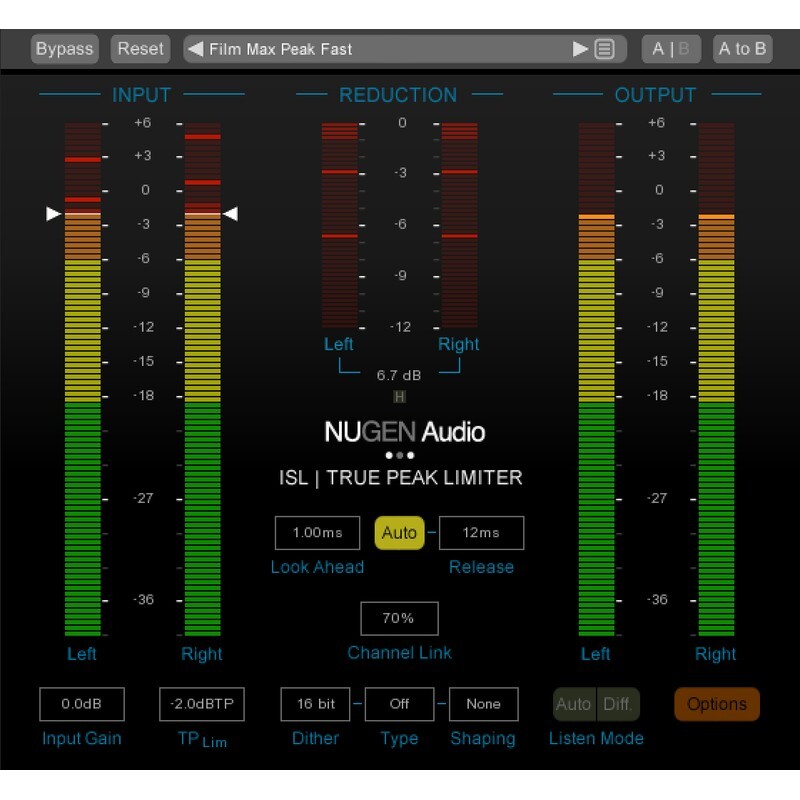Toggle Diff. listen mode

pos(618,704)
